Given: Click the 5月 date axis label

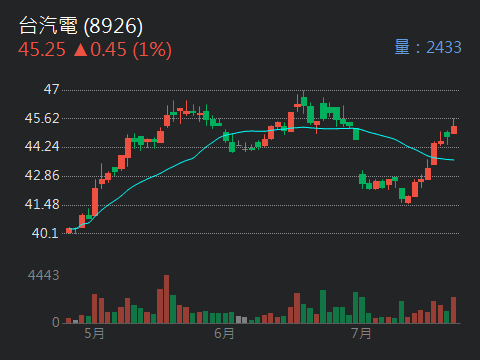Looking at the screenshot, I should [x=94, y=333].
